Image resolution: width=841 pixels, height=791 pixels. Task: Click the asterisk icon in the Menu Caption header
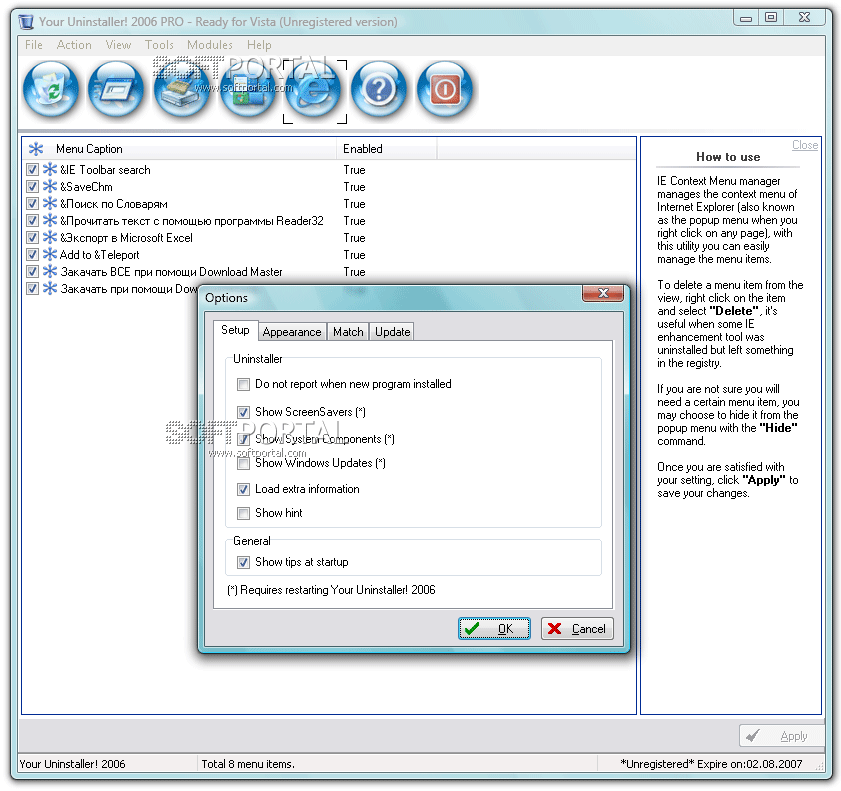click(x=36, y=149)
